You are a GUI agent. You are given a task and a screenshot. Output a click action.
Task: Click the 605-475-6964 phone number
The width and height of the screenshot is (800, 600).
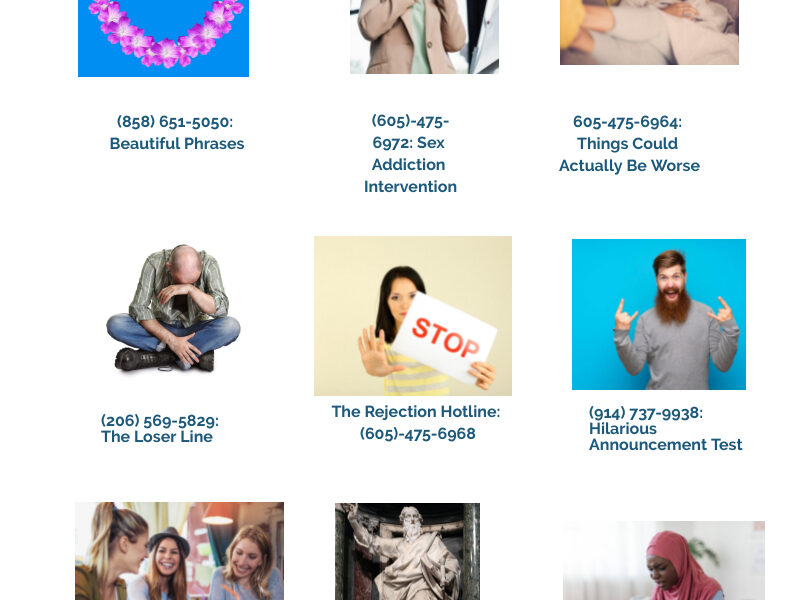tap(627, 122)
